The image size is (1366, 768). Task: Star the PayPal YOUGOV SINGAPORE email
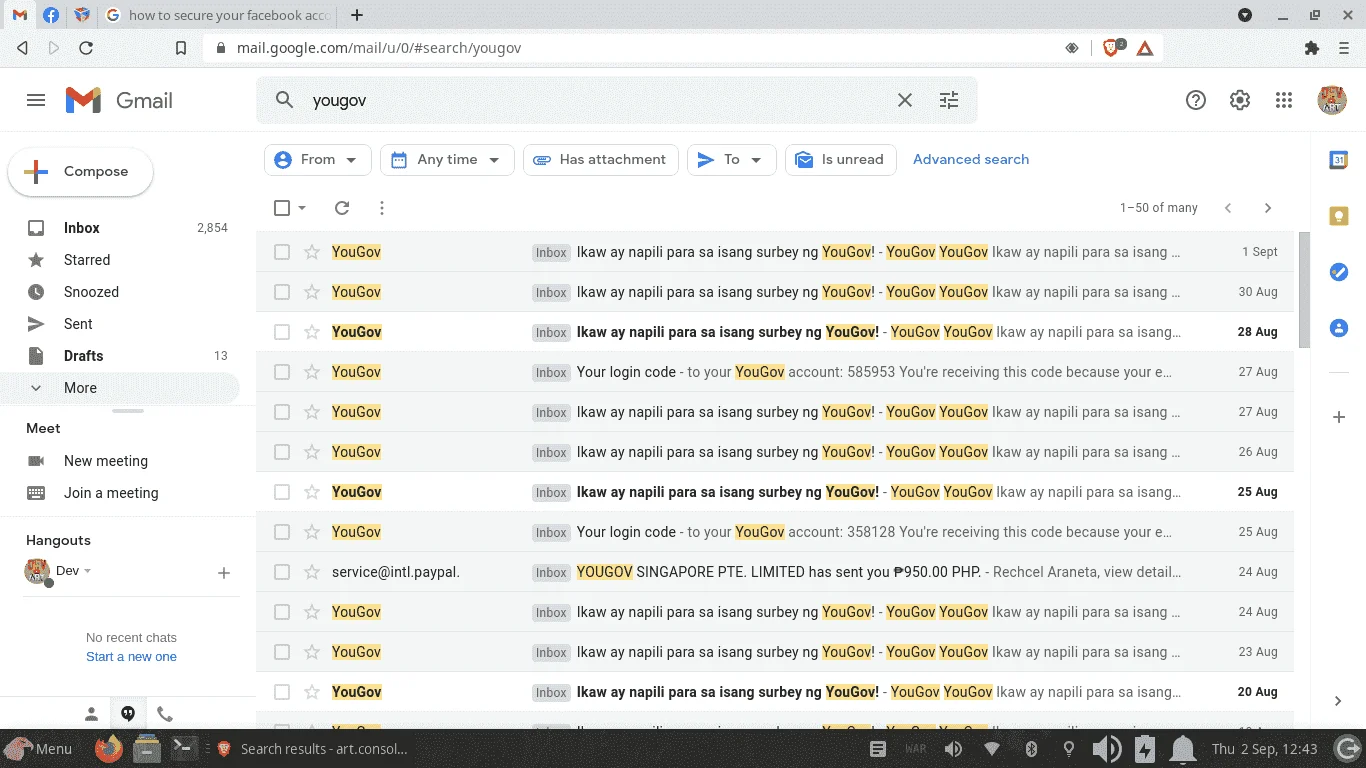pos(312,572)
